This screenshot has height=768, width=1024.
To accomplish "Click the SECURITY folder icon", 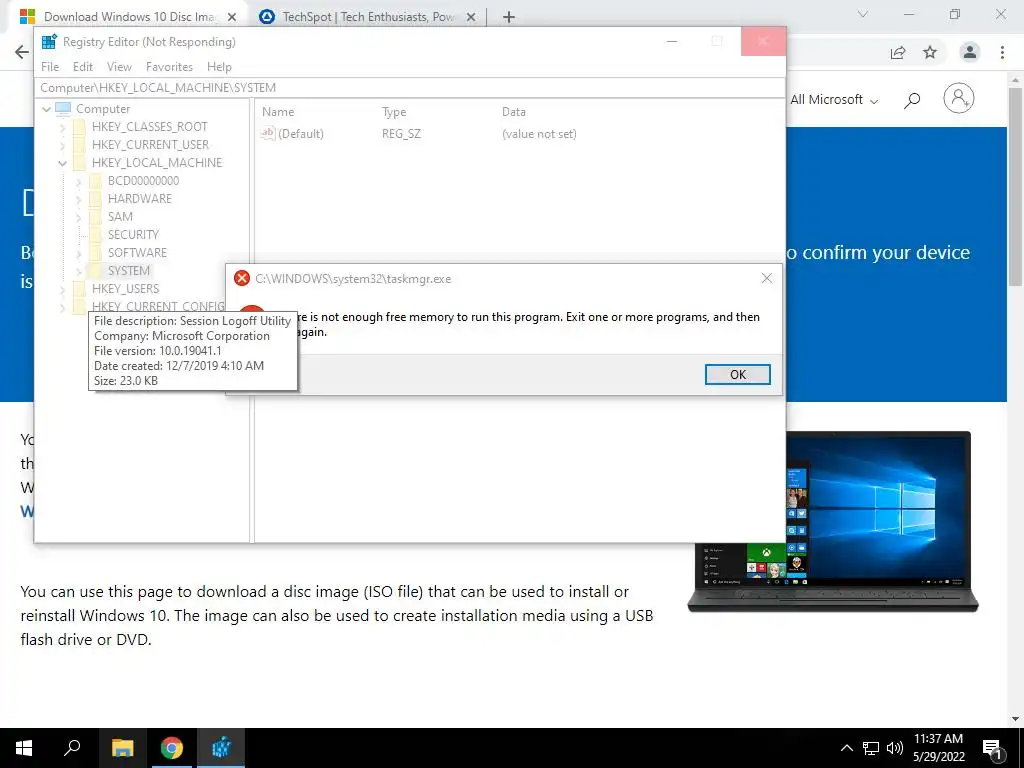I will (x=95, y=234).
